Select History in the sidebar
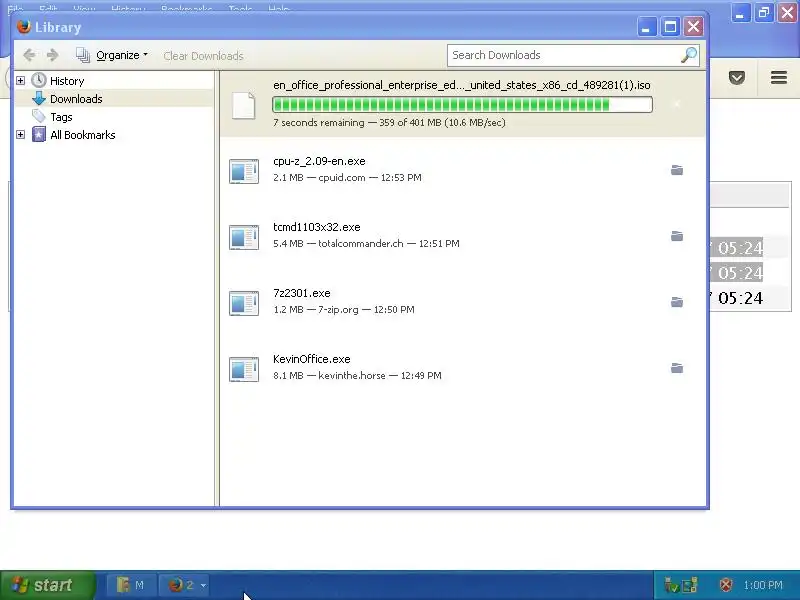 click(x=67, y=81)
